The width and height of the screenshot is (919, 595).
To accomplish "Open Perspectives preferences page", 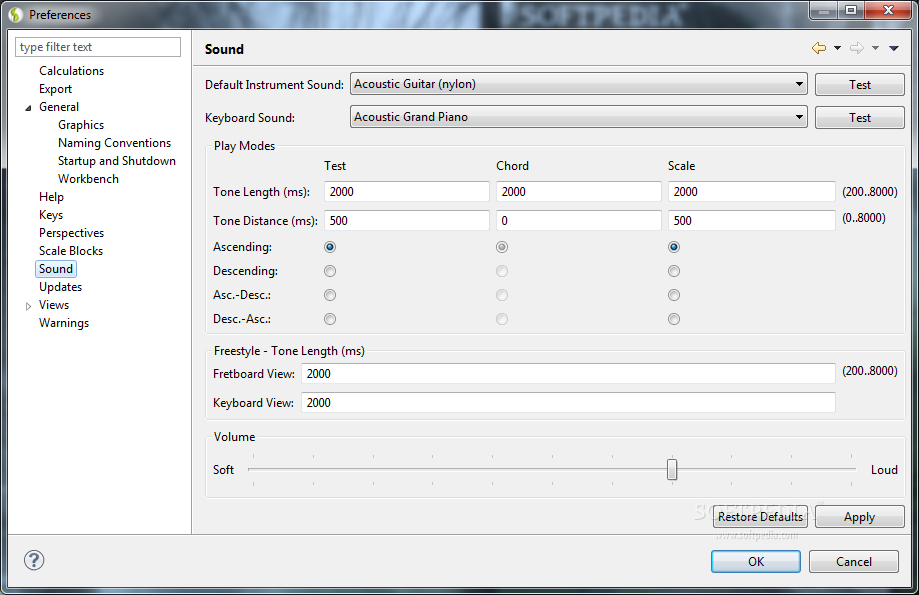I will (x=72, y=233).
